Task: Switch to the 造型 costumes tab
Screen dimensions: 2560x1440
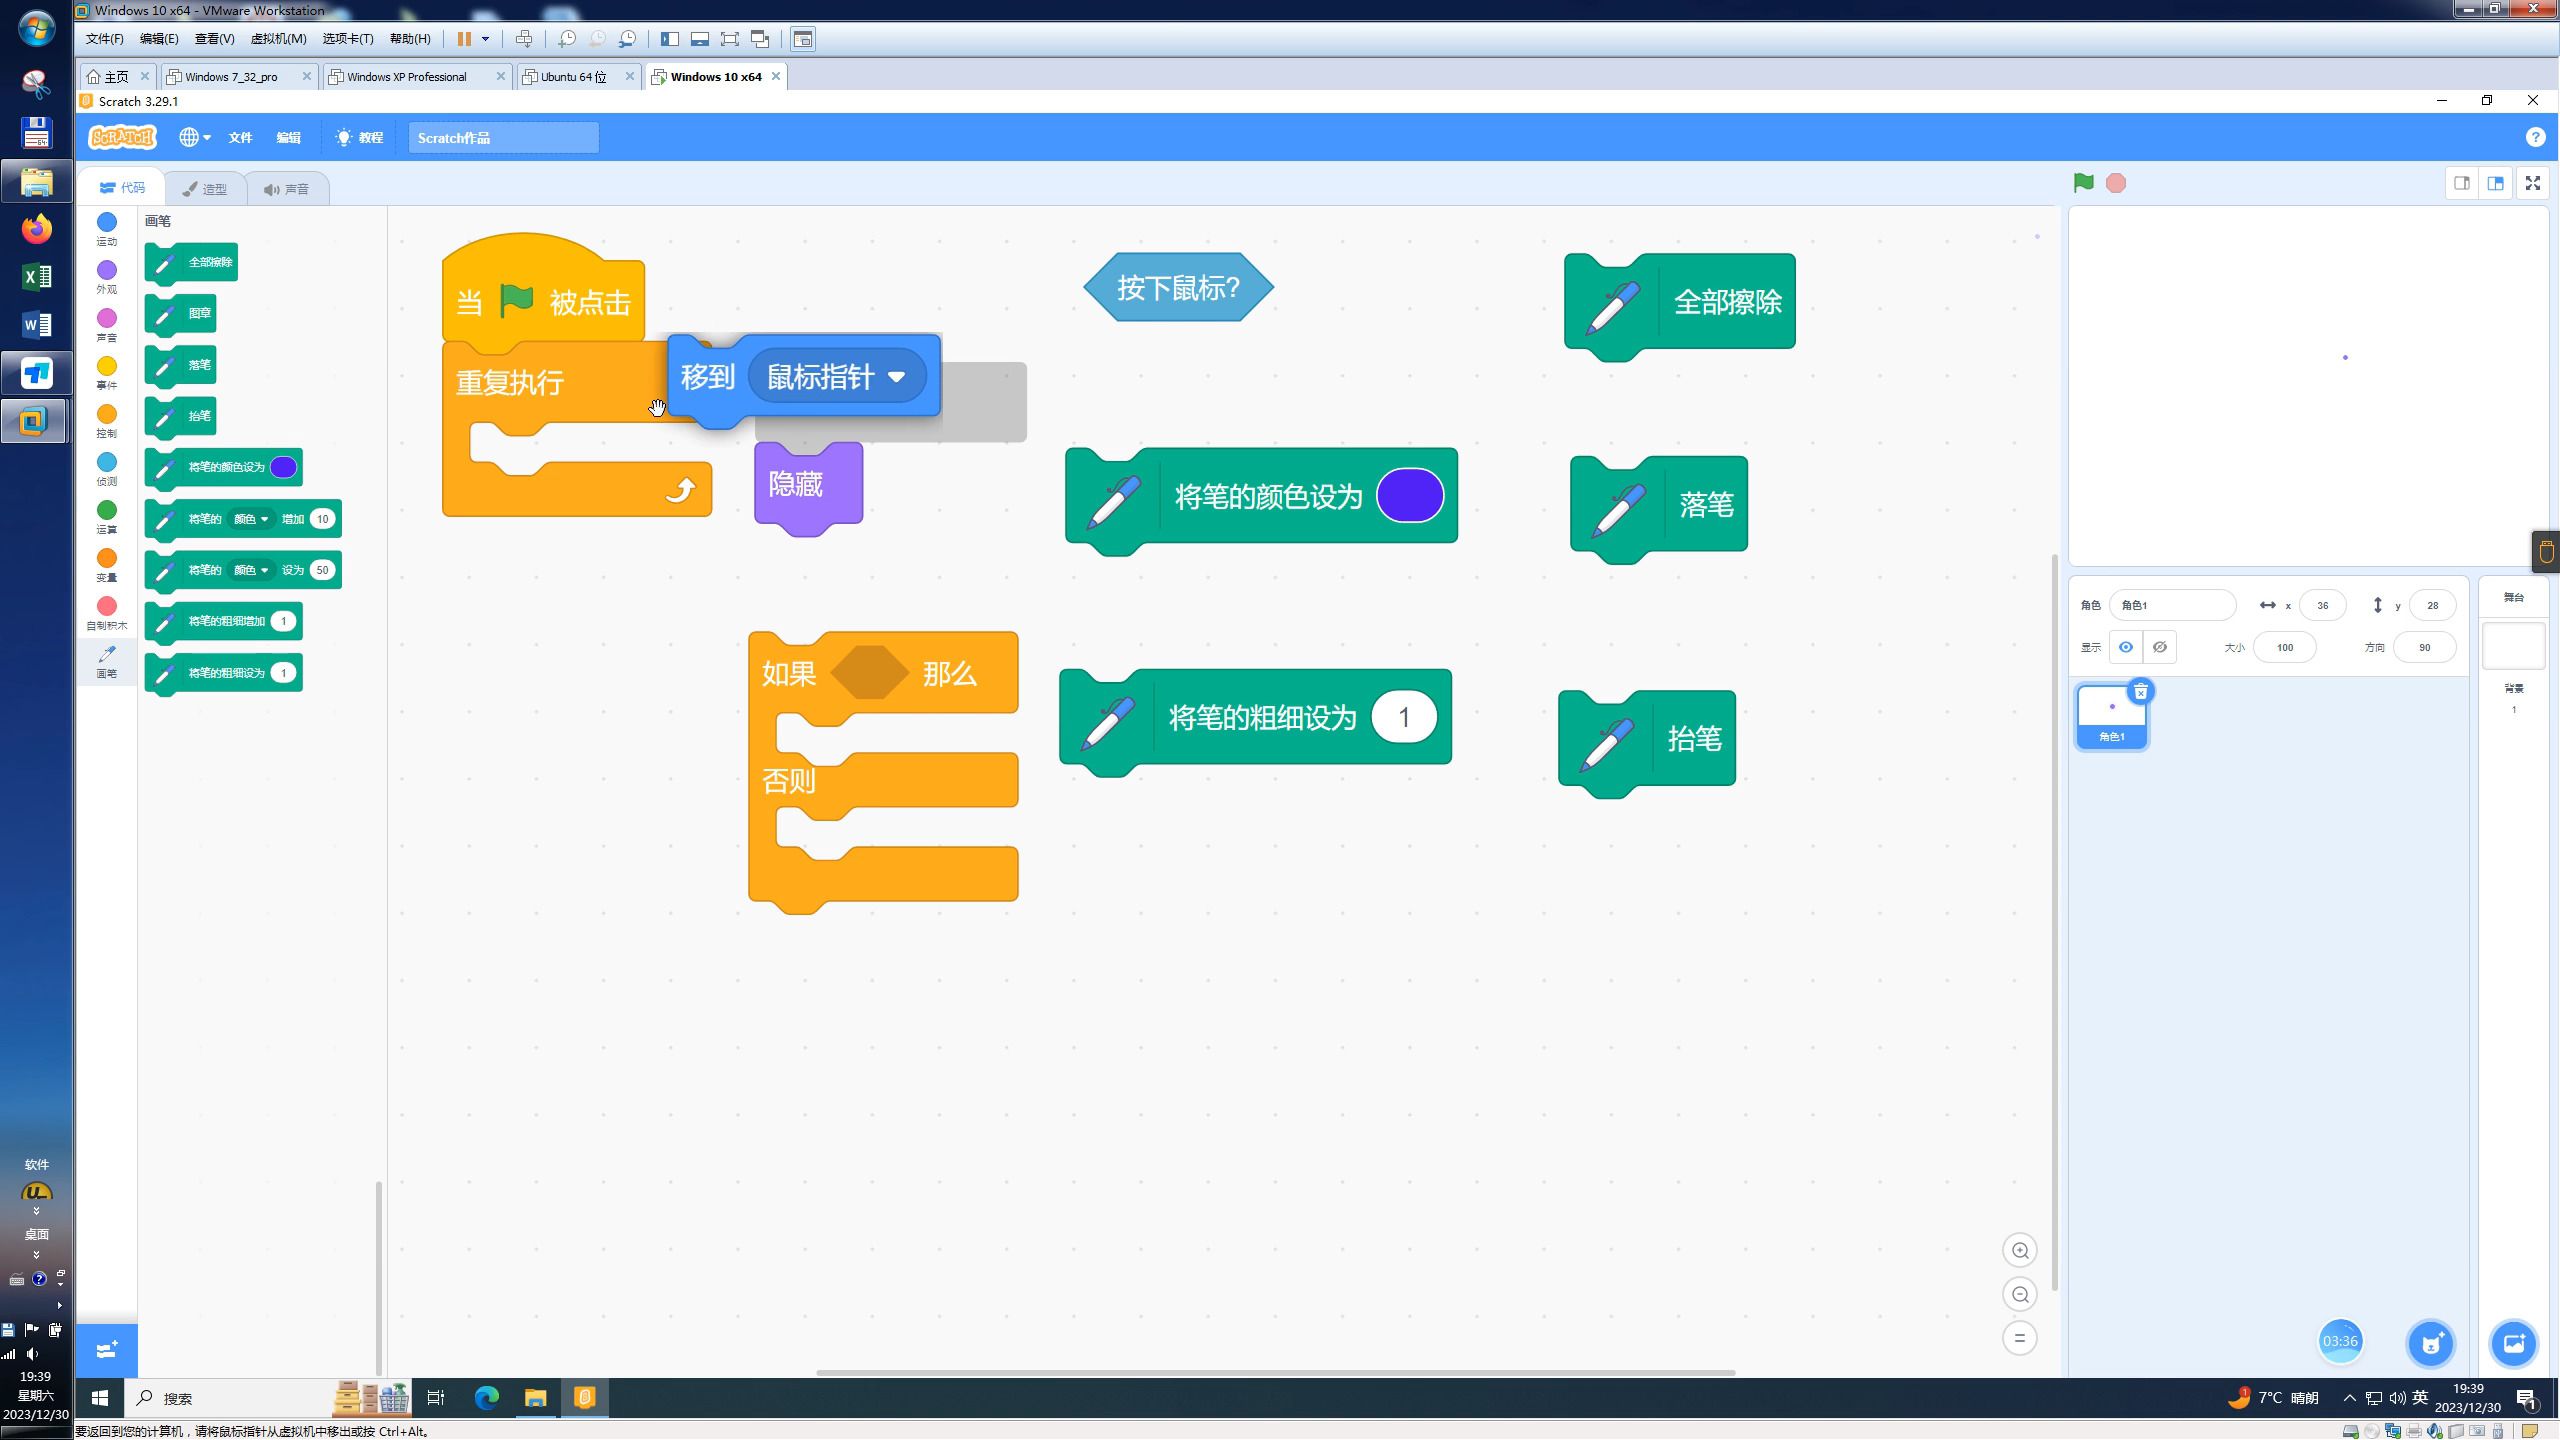Action: coord(205,189)
